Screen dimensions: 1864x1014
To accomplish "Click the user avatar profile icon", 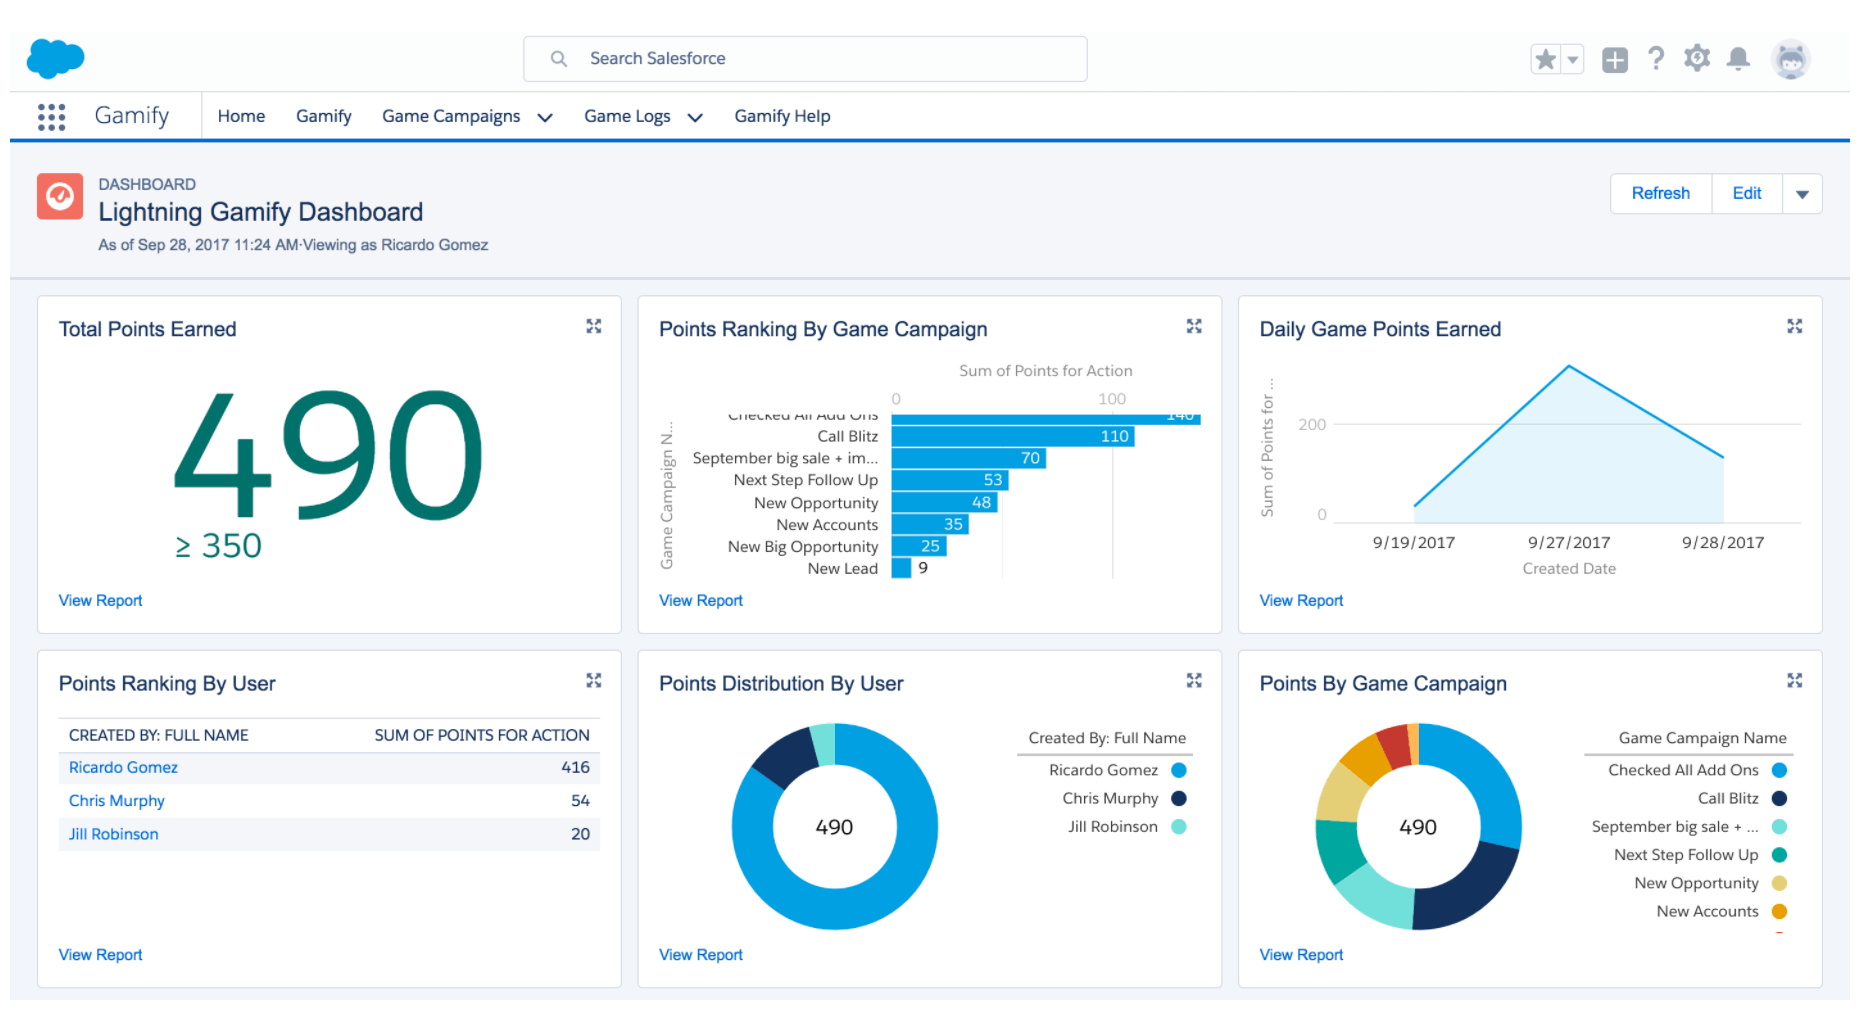I will click(x=1791, y=59).
